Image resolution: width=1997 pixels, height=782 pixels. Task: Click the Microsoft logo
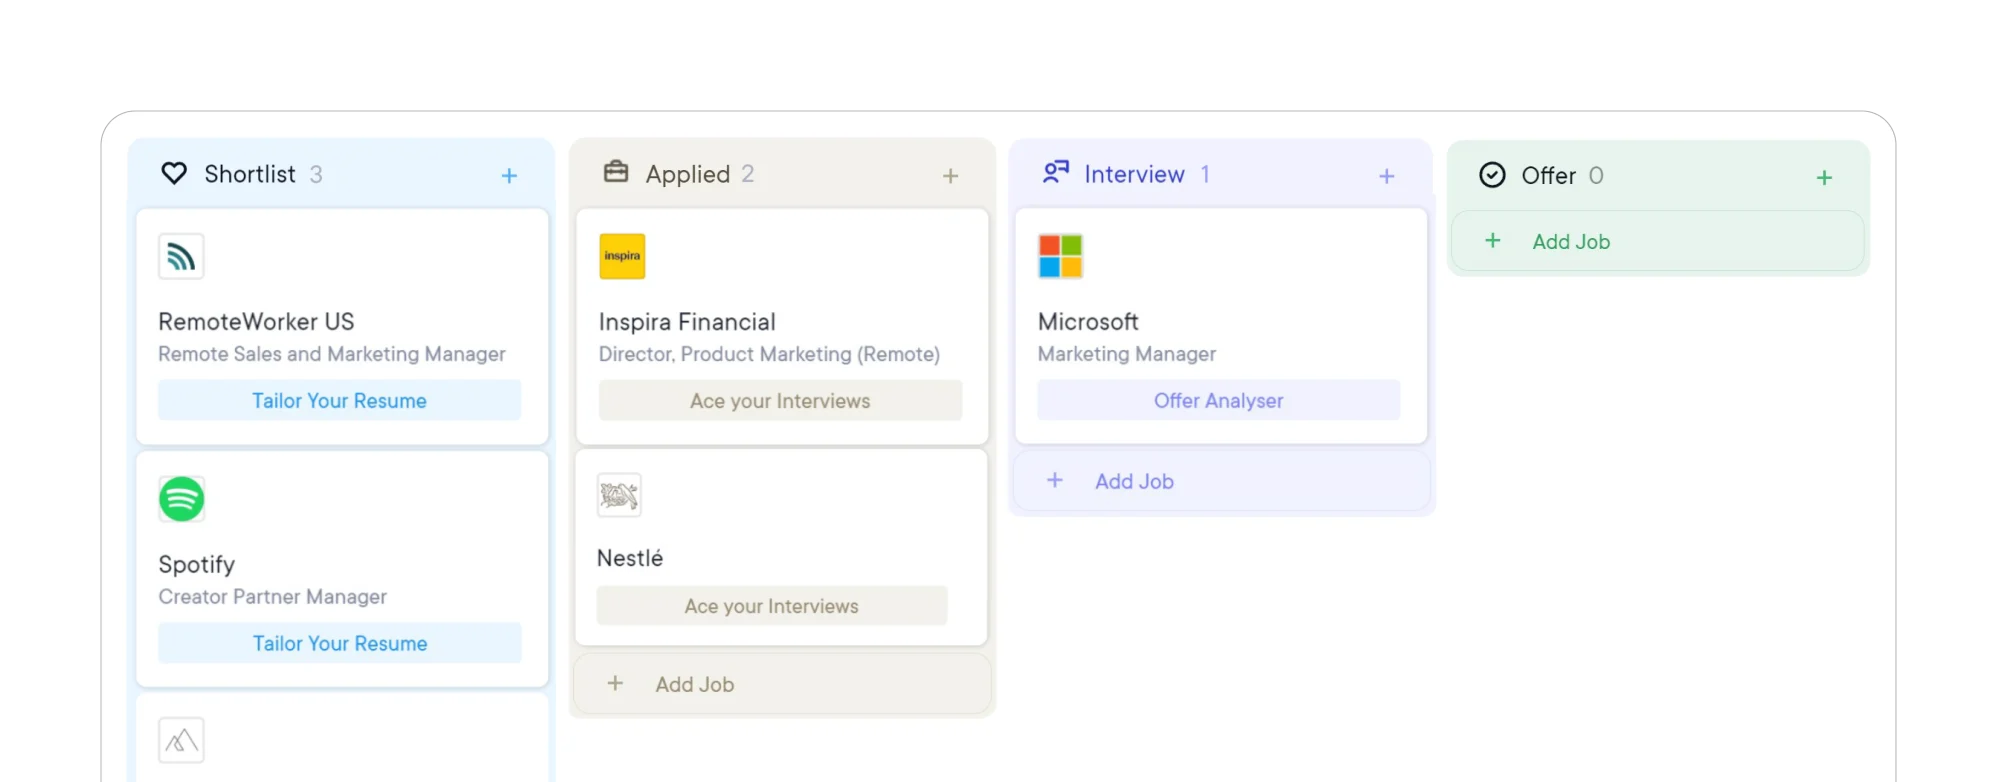point(1061,256)
